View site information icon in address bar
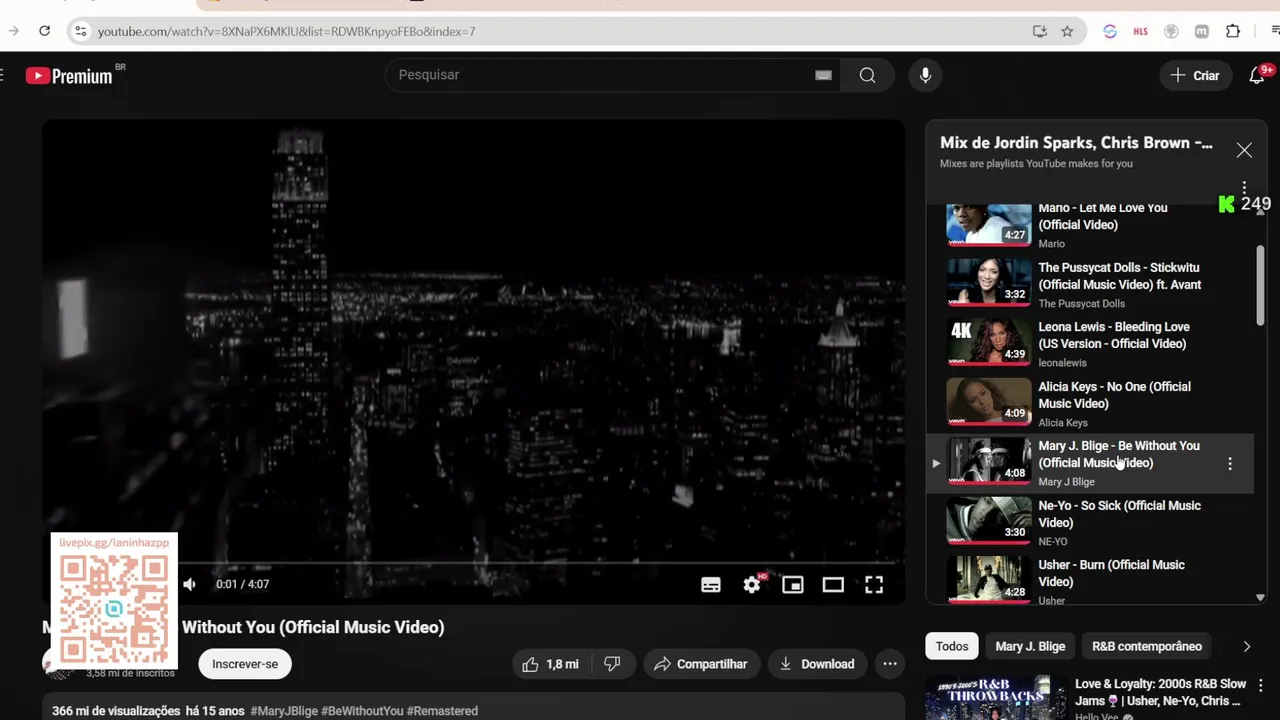The image size is (1280, 720). click(x=81, y=31)
